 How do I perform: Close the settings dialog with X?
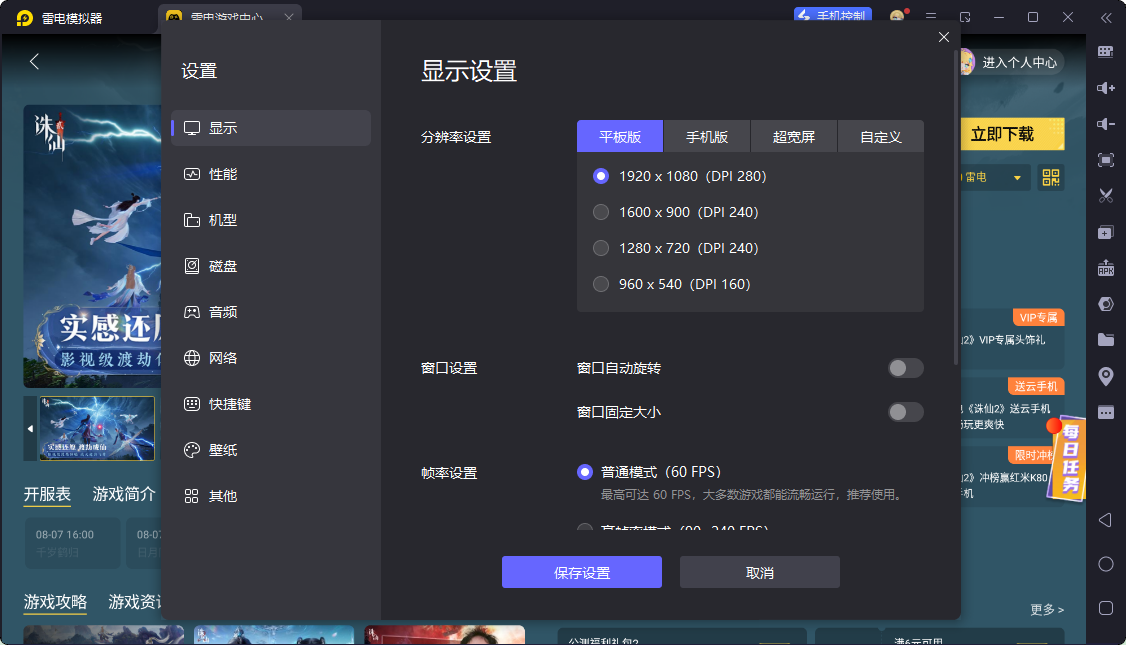click(x=944, y=37)
